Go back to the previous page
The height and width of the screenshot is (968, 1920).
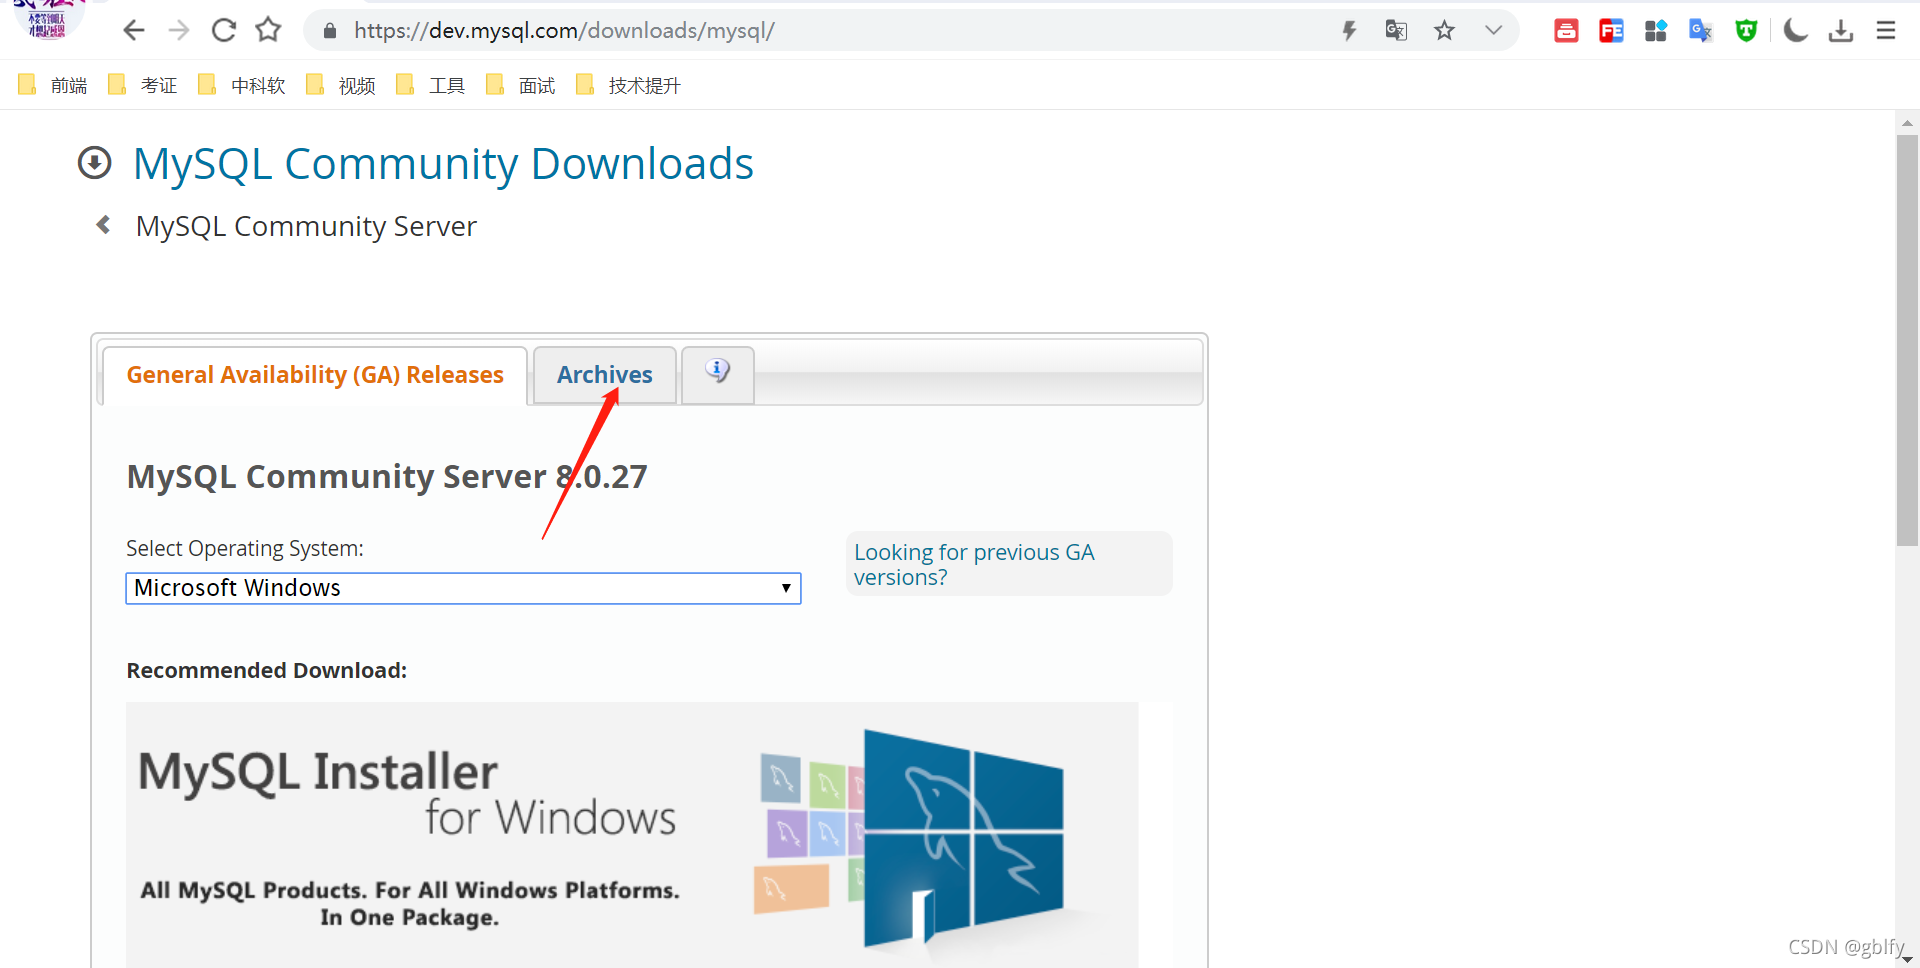click(x=133, y=30)
